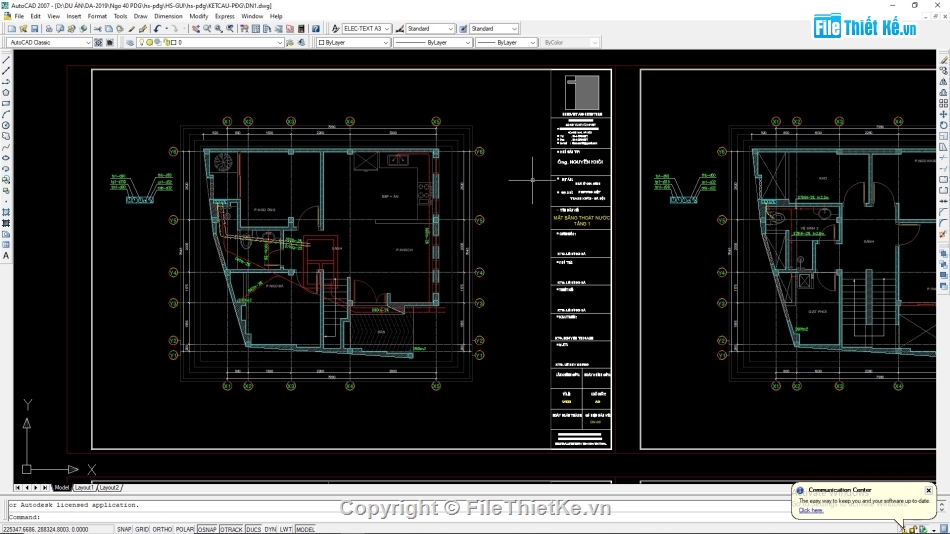Toggle GRID display in status bar
Image resolution: width=950 pixels, height=534 pixels.
[x=142, y=529]
